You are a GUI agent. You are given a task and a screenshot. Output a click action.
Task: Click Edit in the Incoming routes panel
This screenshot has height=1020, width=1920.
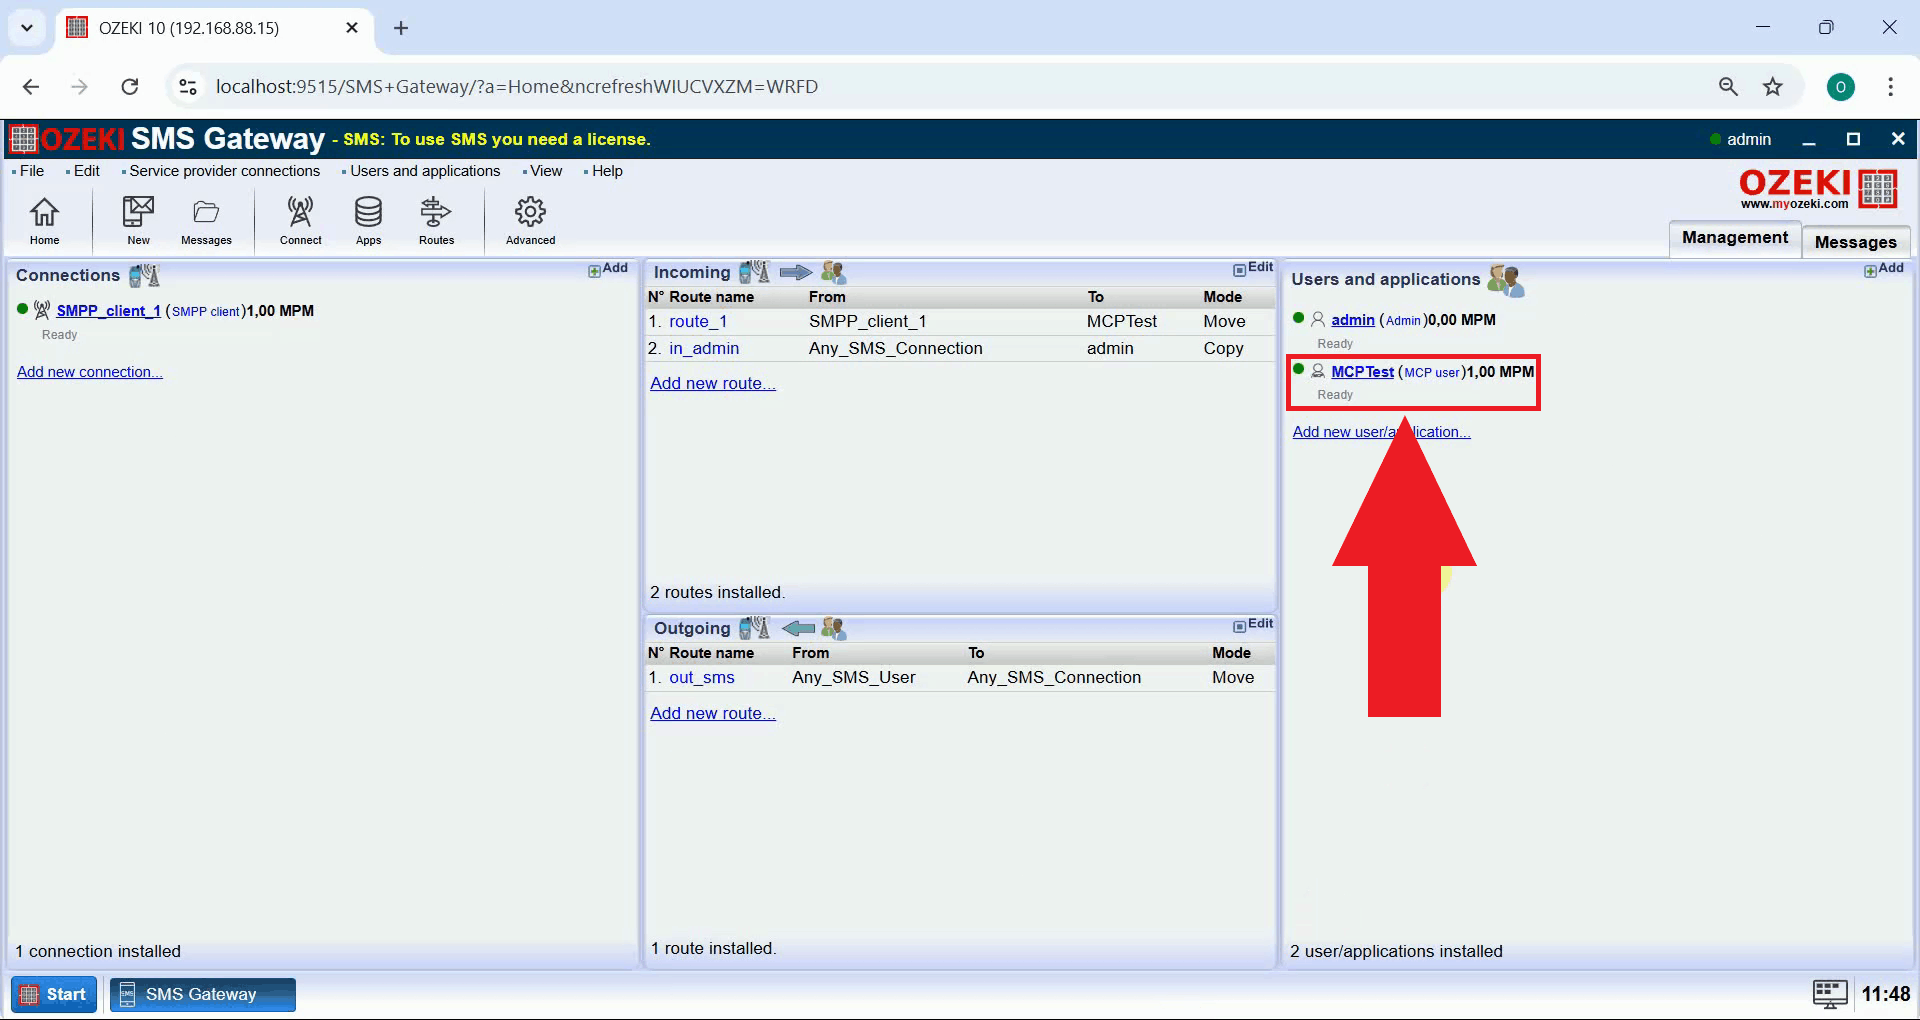[1253, 268]
